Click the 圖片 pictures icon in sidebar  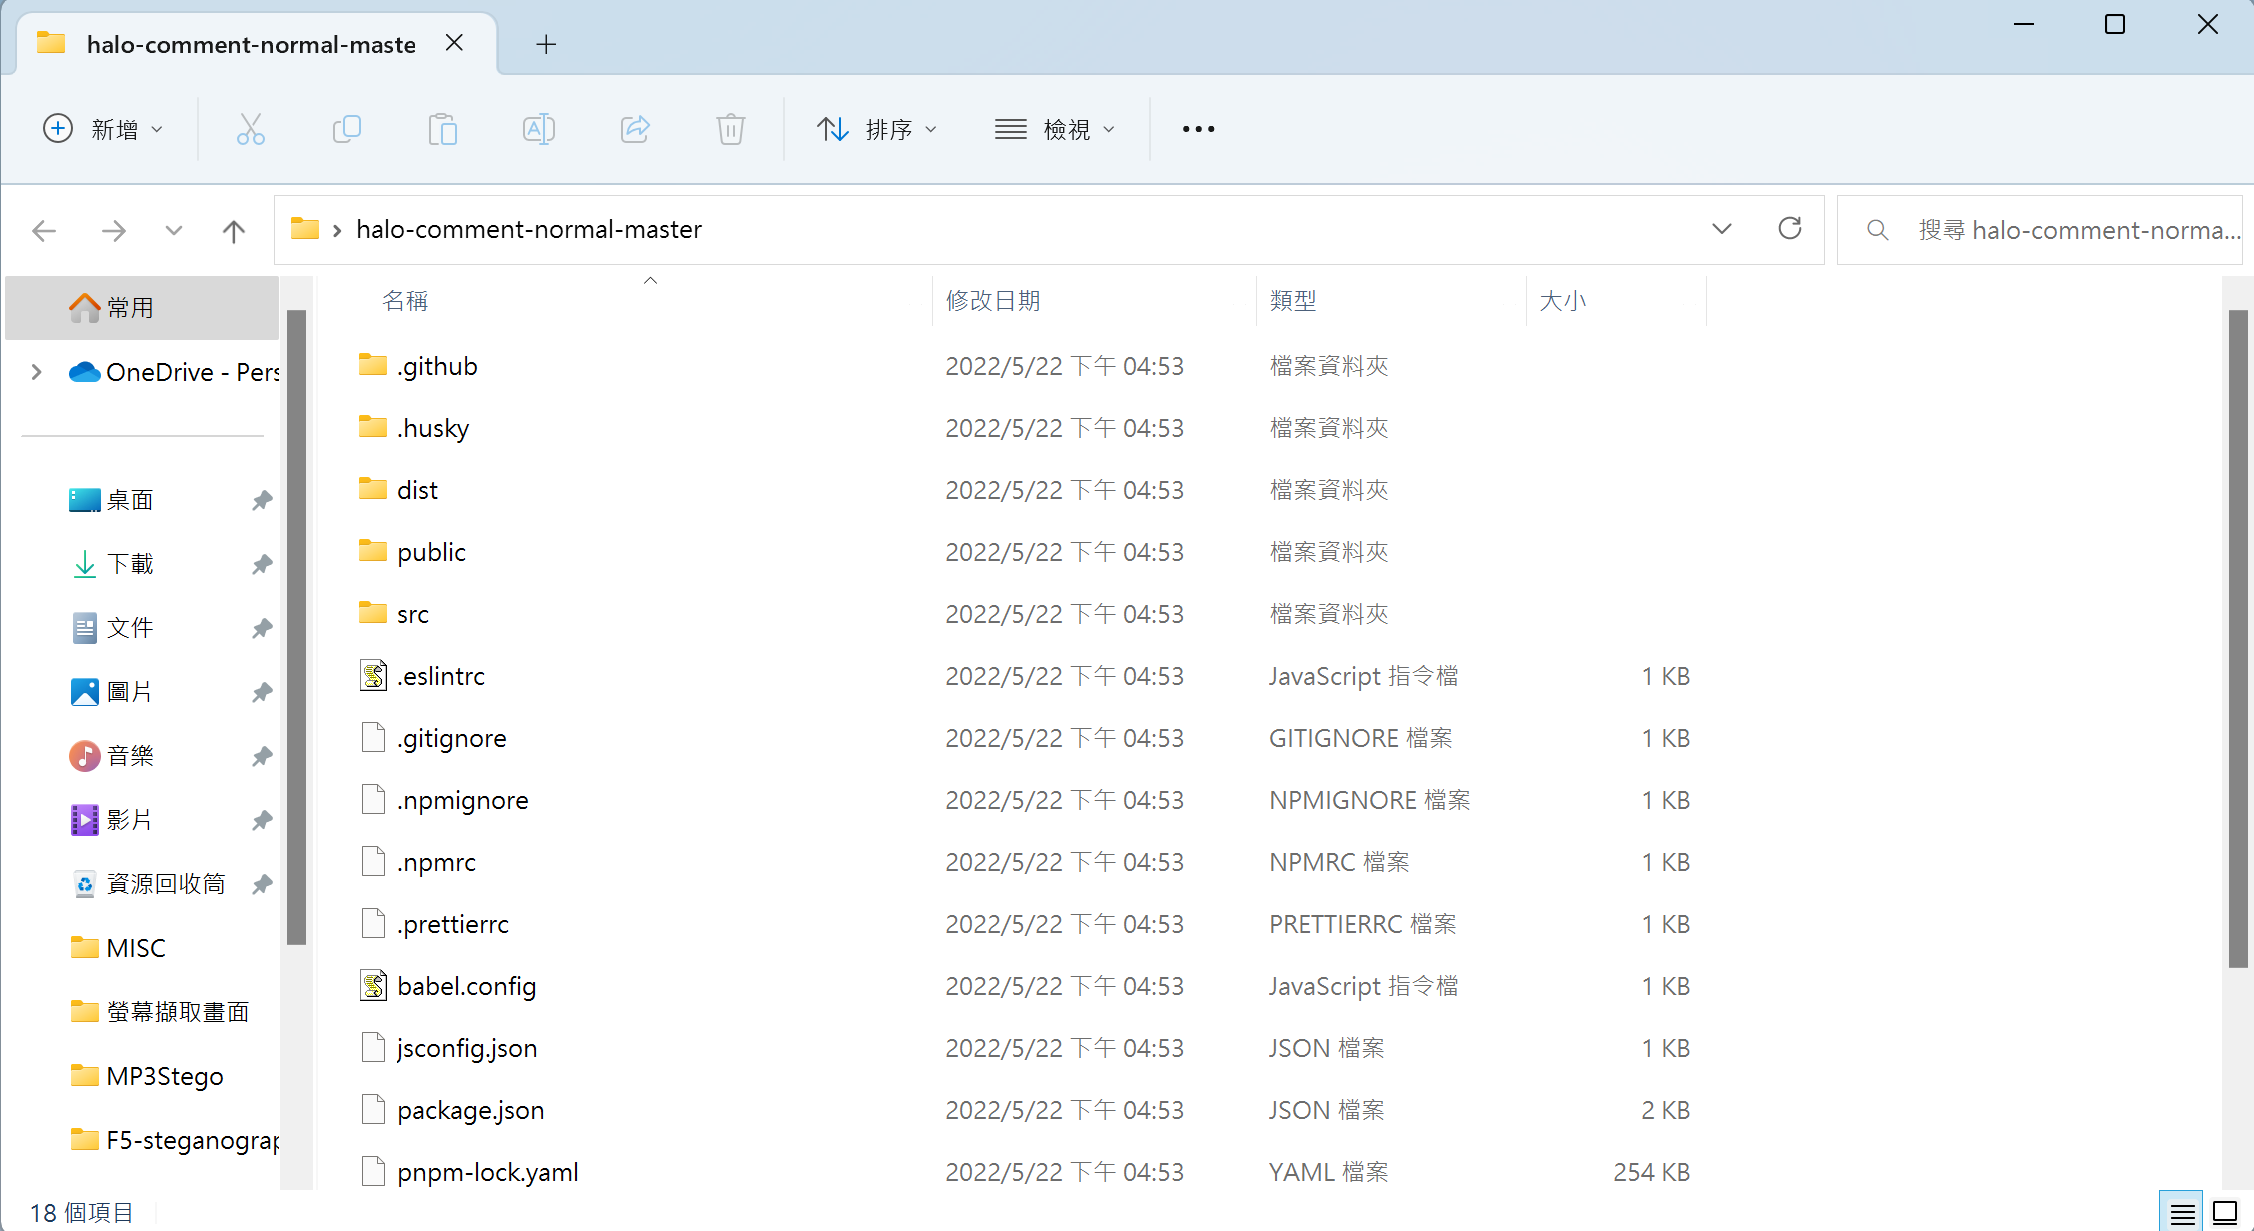point(85,692)
